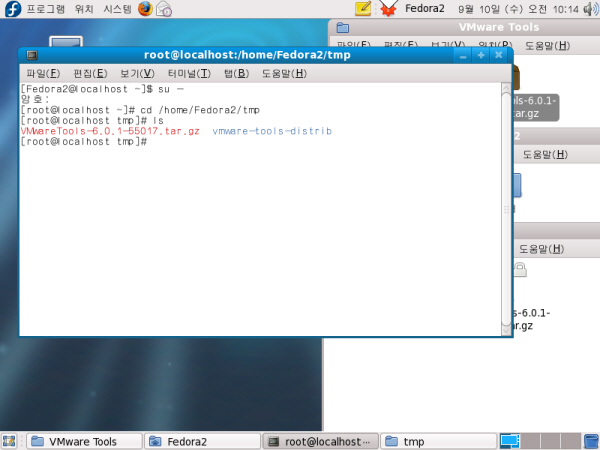Select the Computer icon on the desktop
The image size is (600, 450).
[x=66, y=42]
